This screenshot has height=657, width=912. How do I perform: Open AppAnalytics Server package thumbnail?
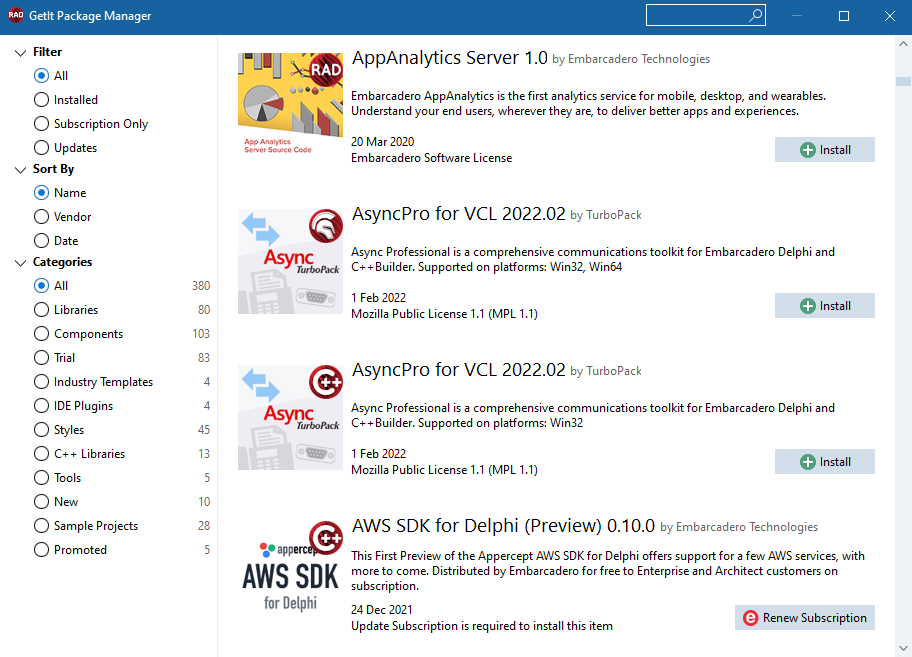(x=290, y=105)
